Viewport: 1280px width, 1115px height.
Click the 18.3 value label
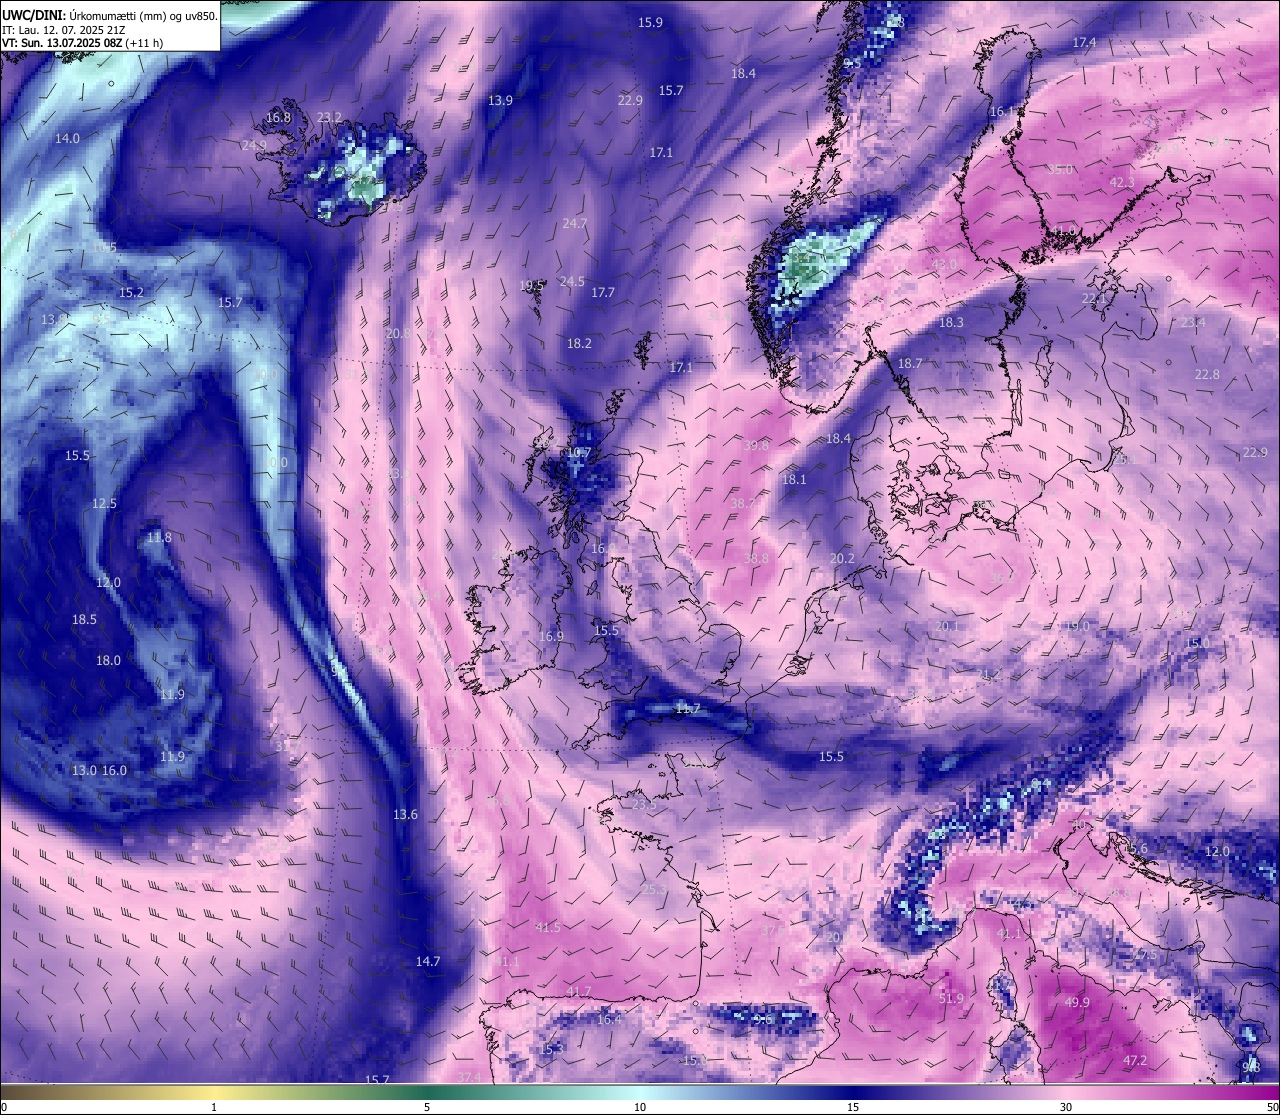951,323
